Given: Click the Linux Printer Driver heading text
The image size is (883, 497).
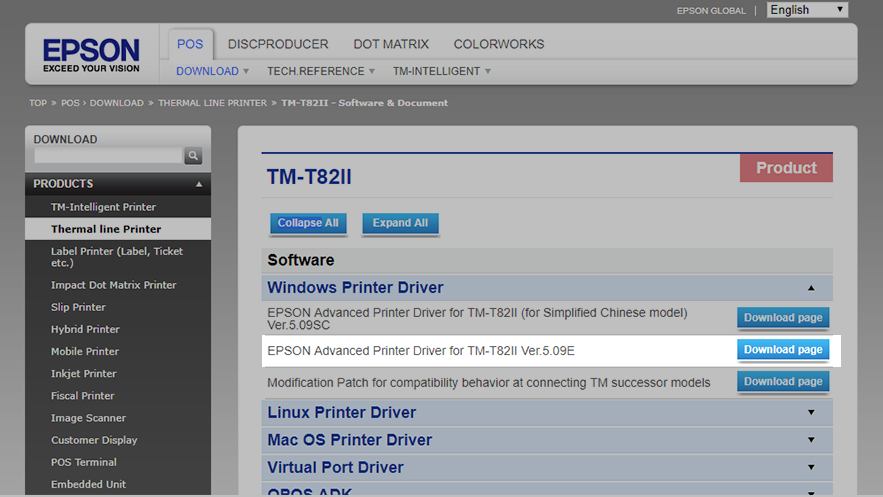Looking at the screenshot, I should click(341, 413).
